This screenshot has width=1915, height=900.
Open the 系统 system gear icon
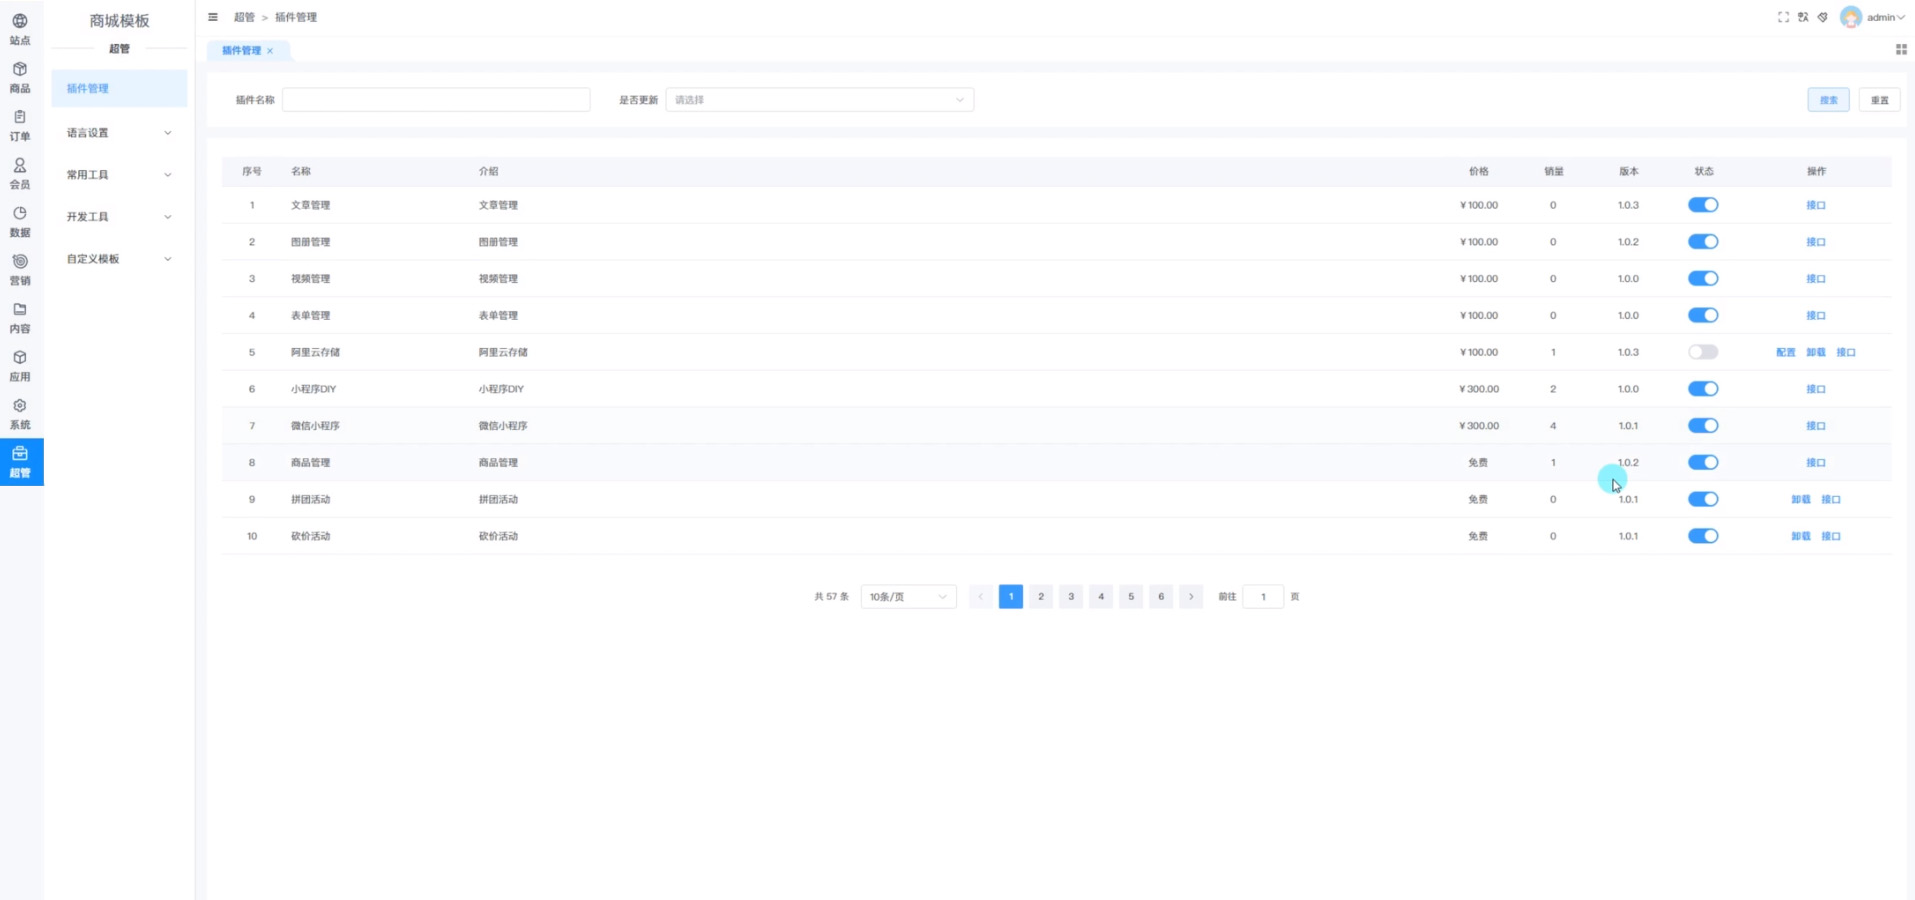pyautogui.click(x=20, y=413)
